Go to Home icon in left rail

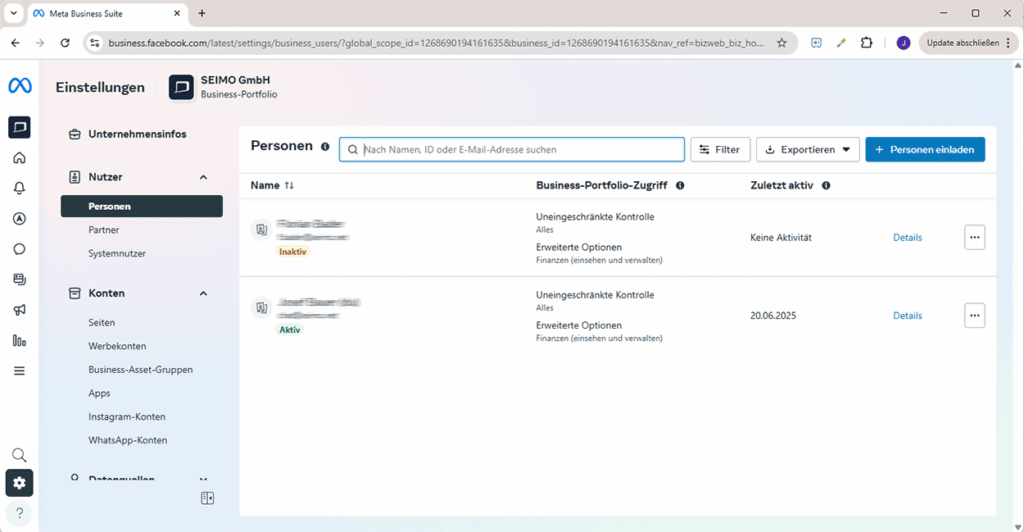[20, 158]
